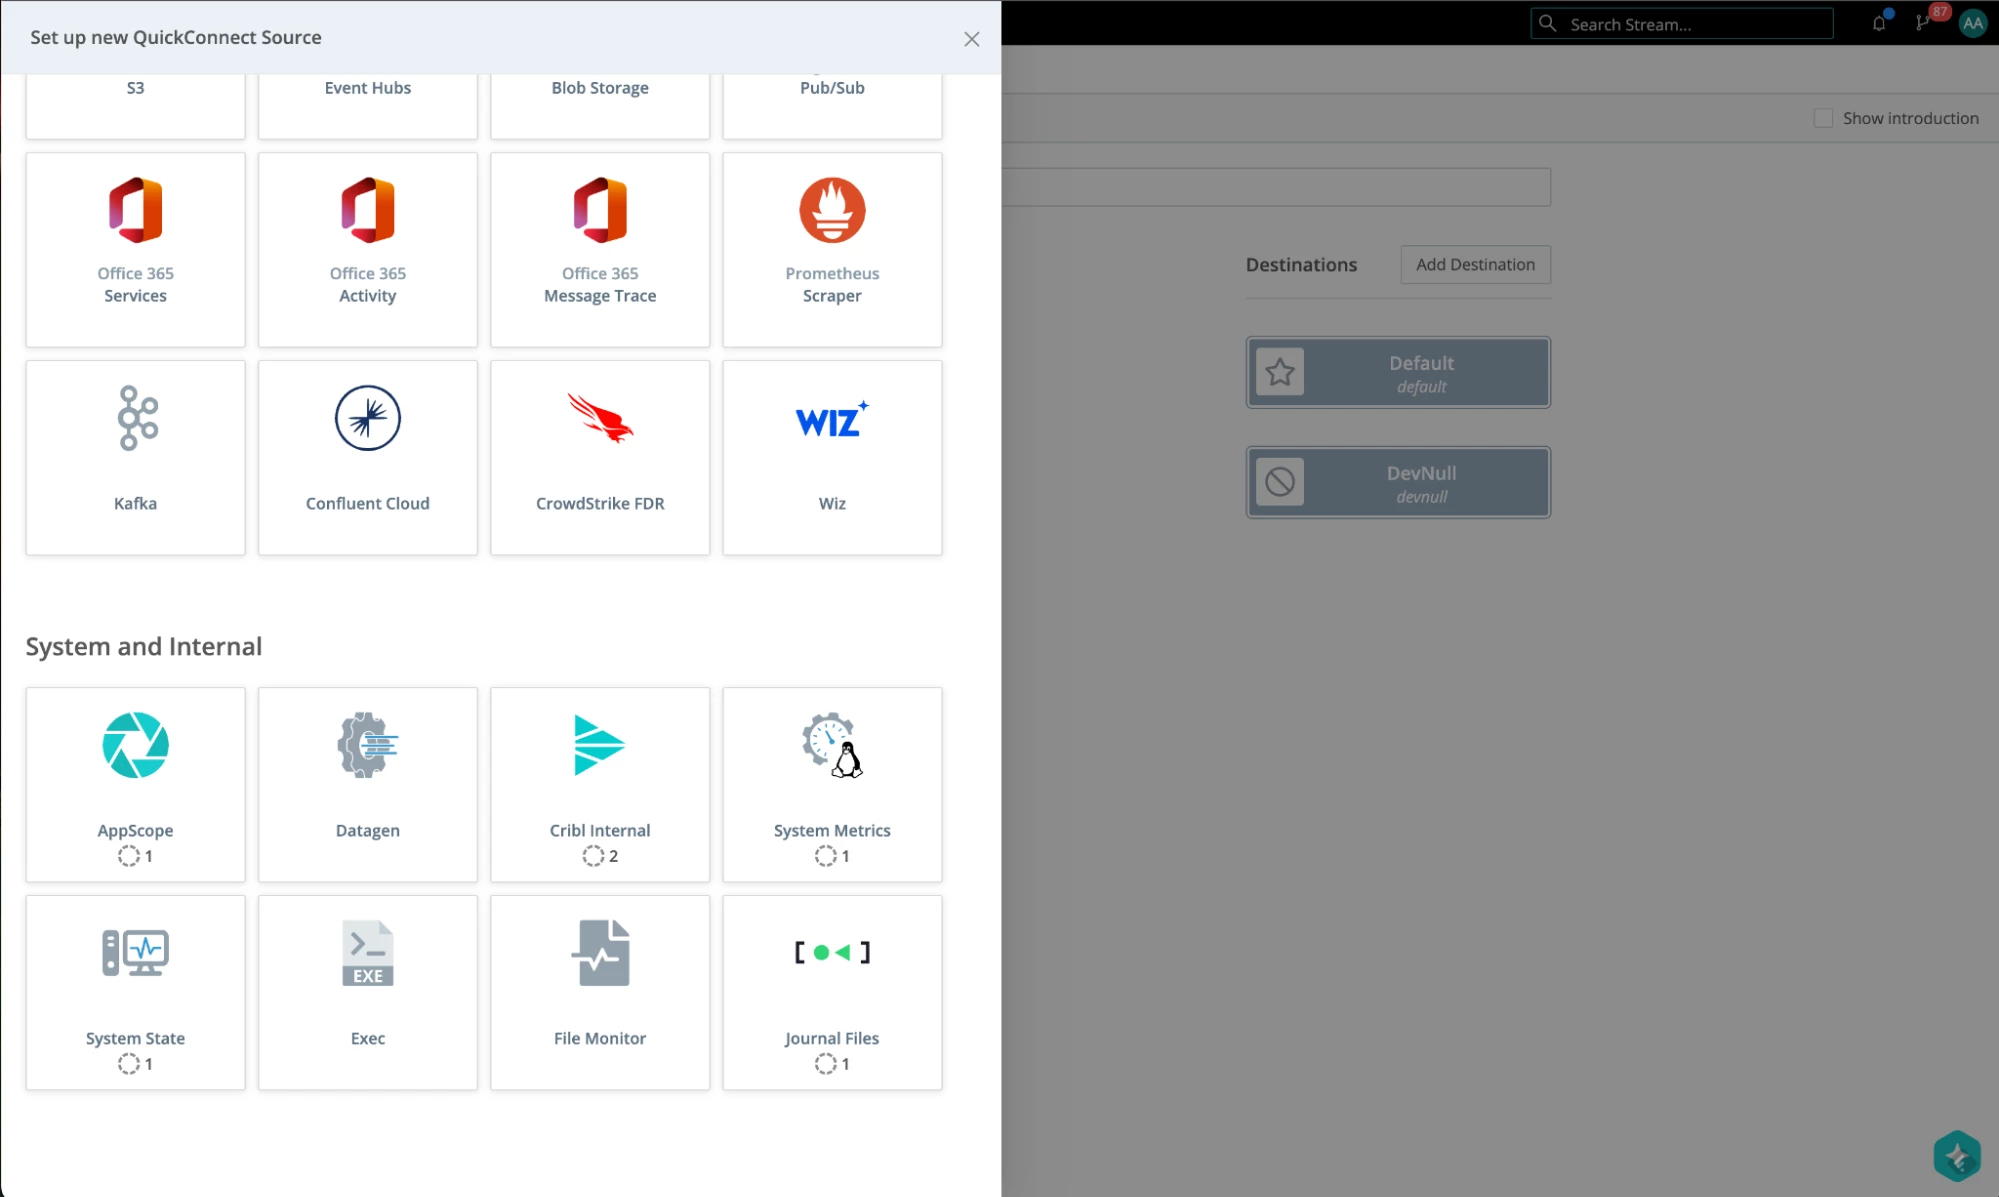Open the DevNull destination tile
The image size is (1999, 1197).
coord(1398,482)
